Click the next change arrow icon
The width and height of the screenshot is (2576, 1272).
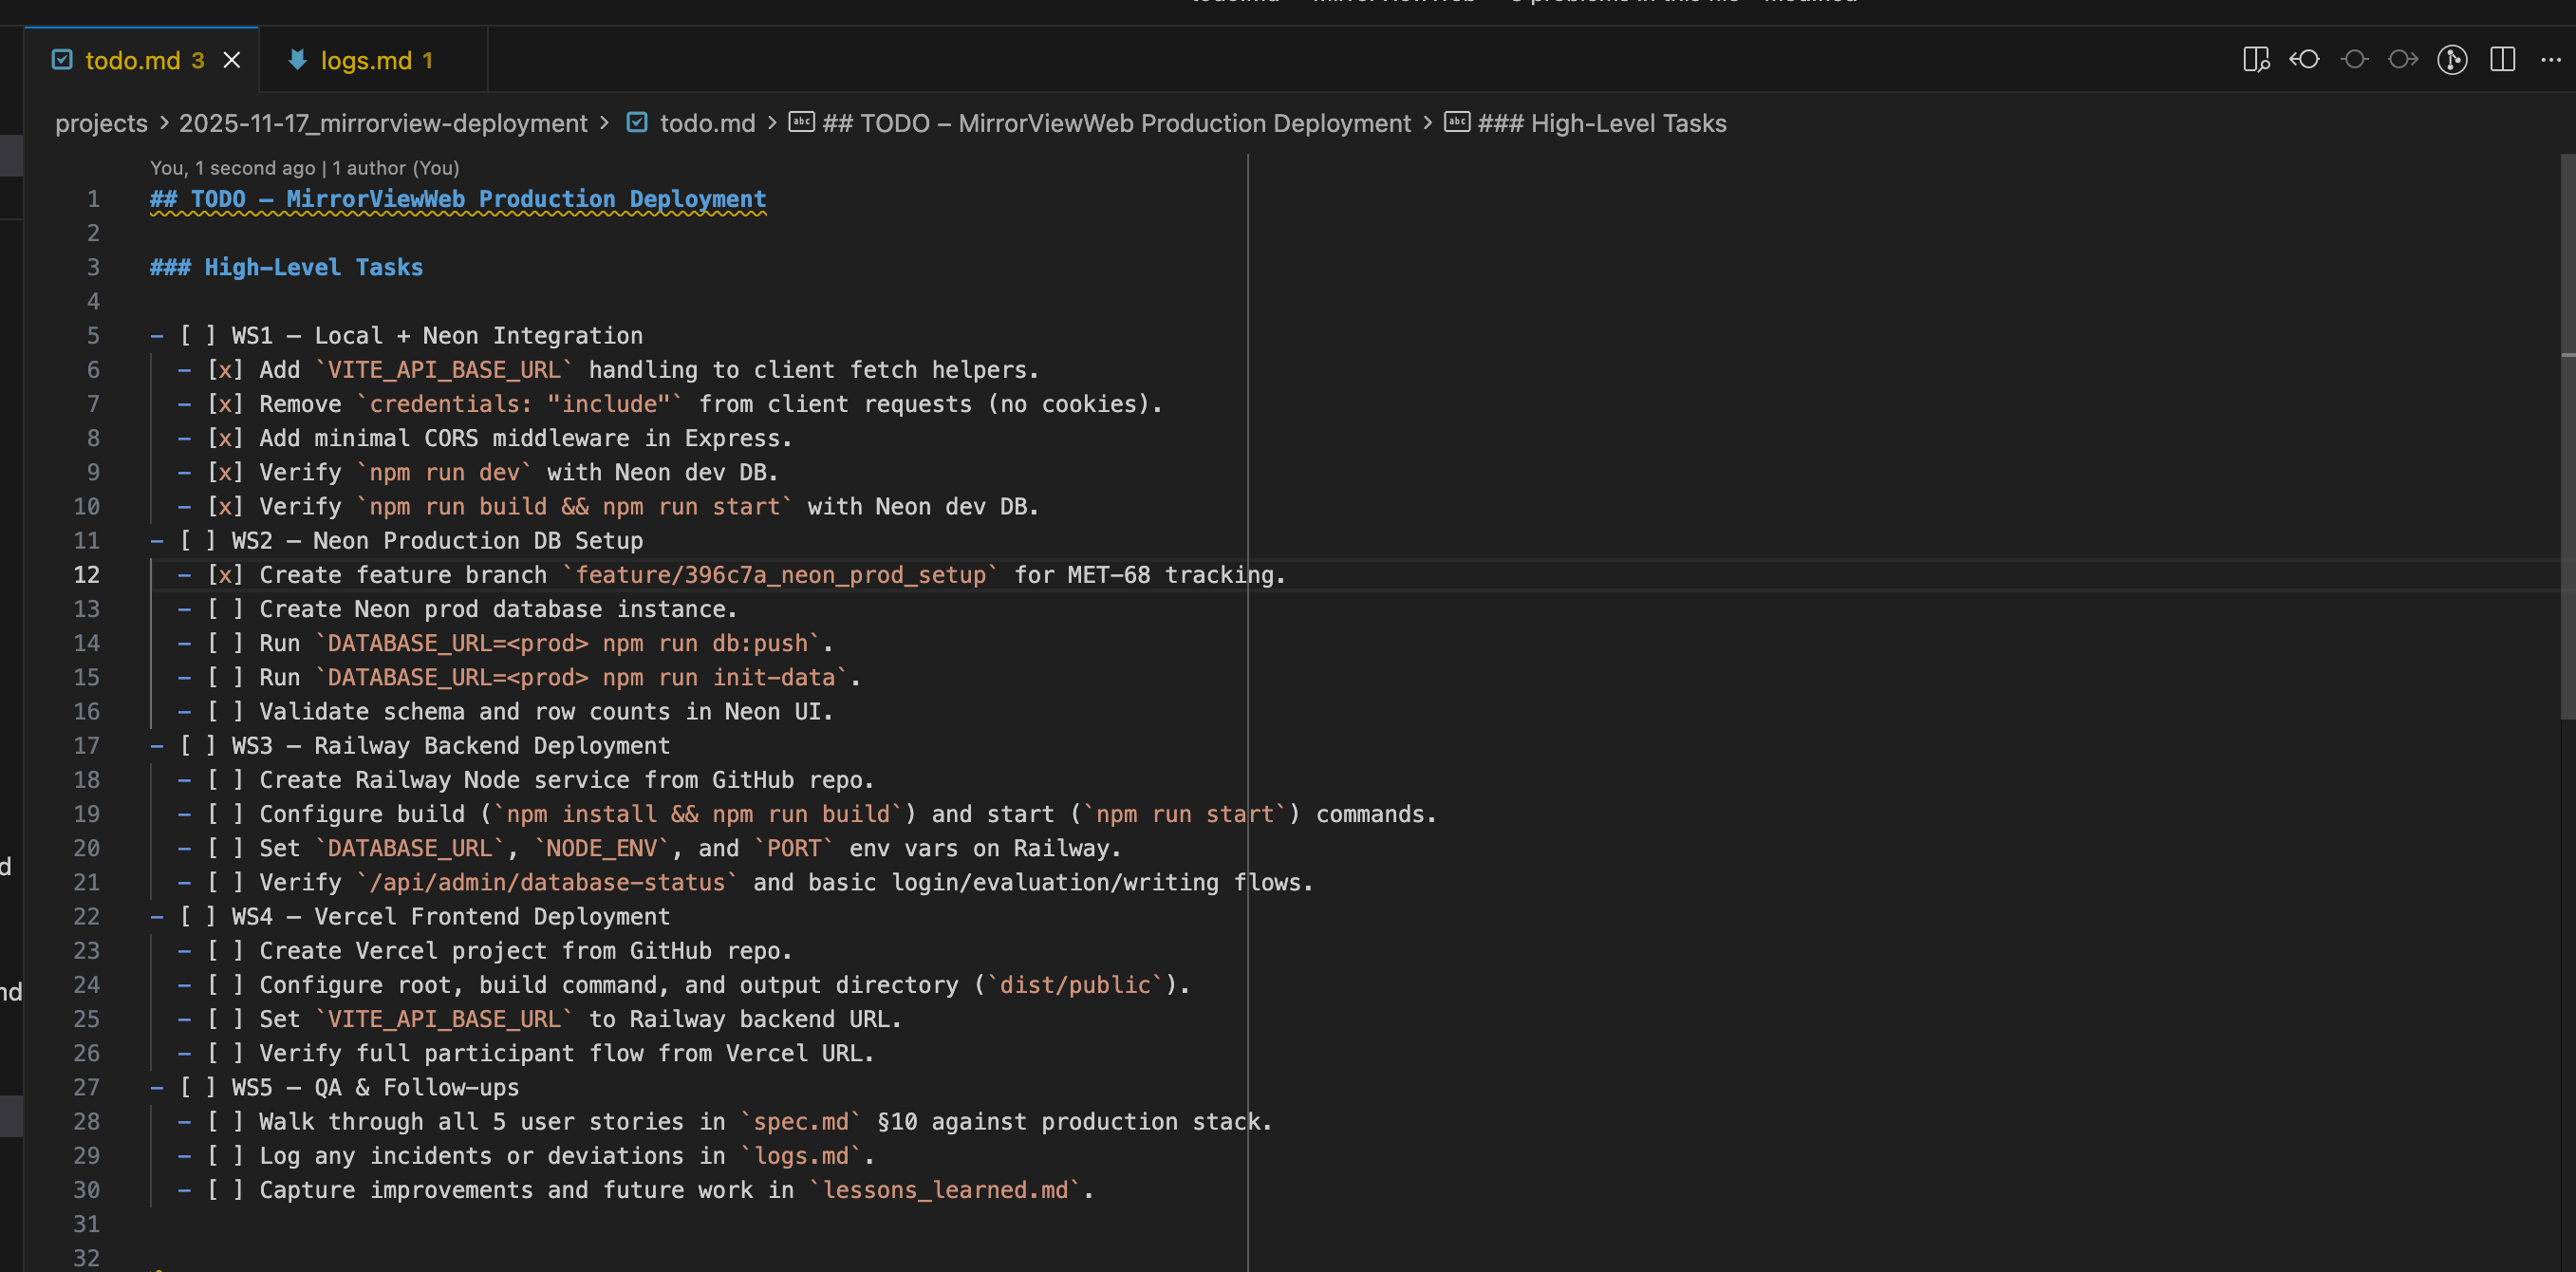(x=2402, y=60)
